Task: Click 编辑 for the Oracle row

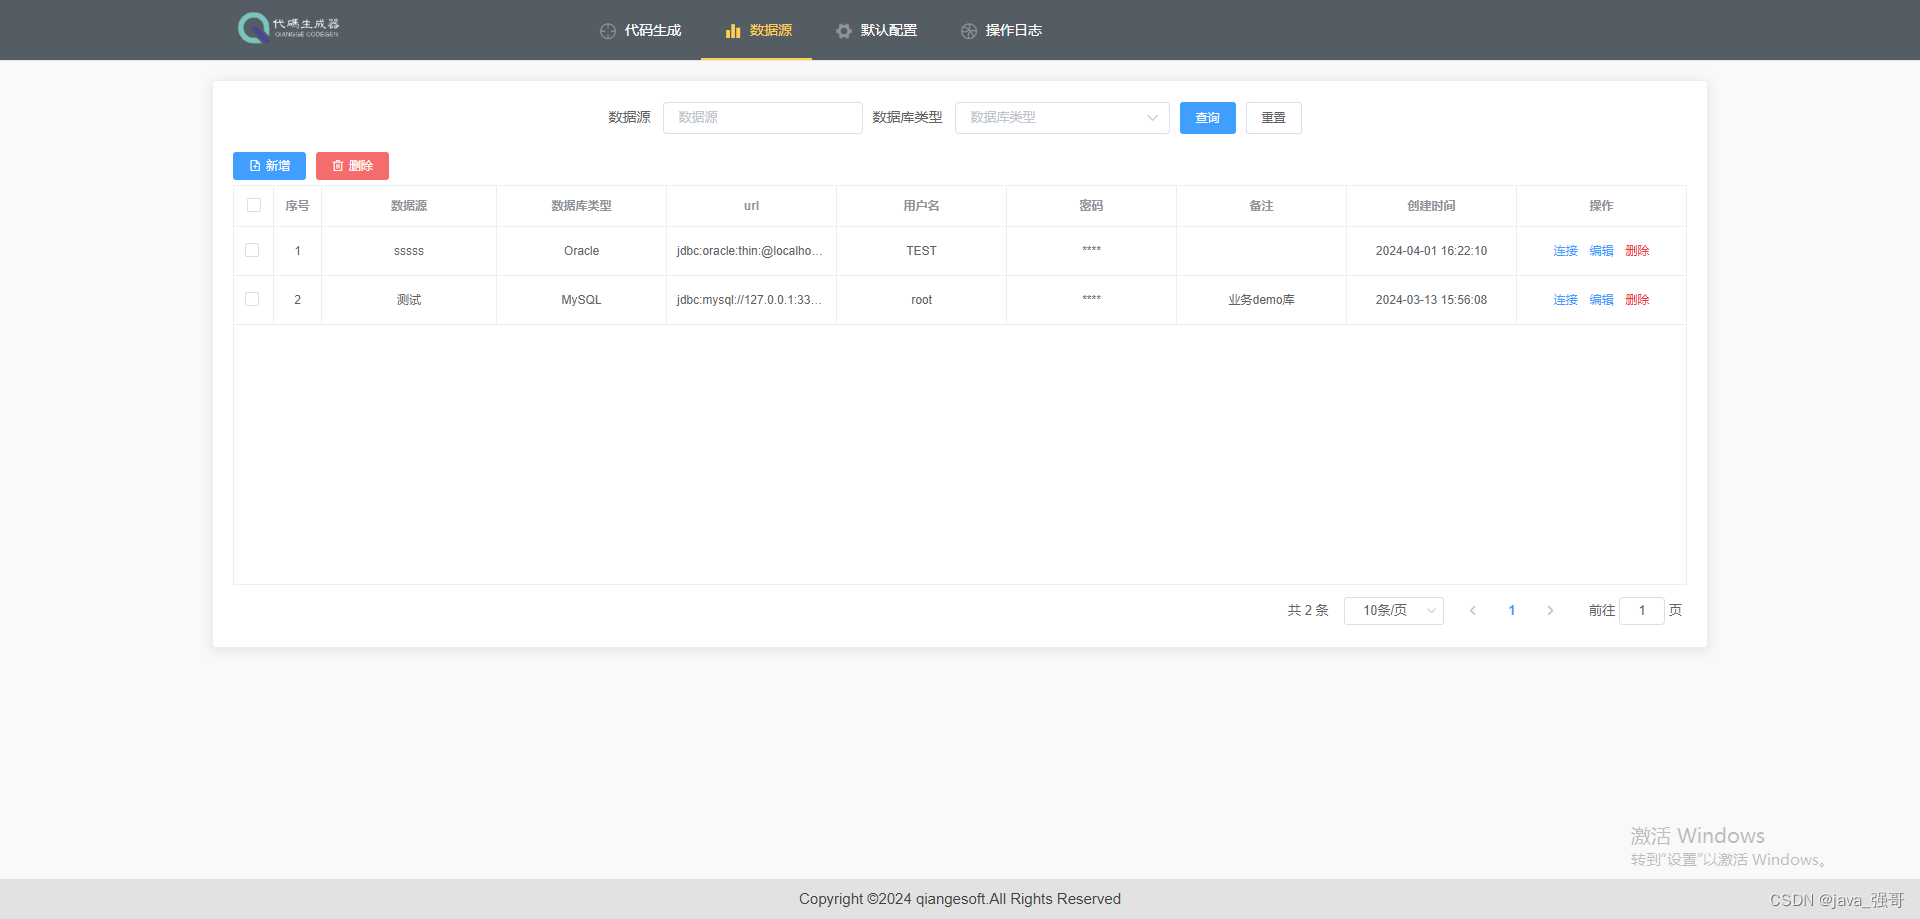Action: (x=1601, y=251)
